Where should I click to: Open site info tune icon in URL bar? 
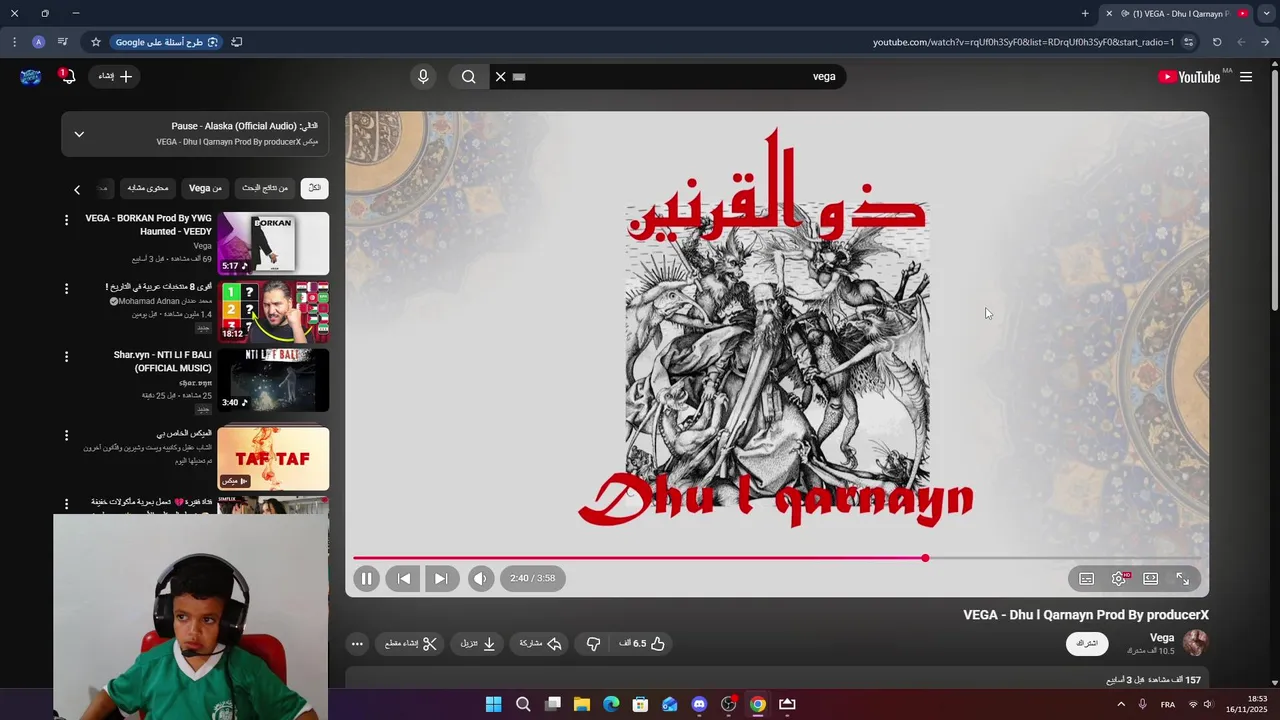pyautogui.click(x=1188, y=42)
